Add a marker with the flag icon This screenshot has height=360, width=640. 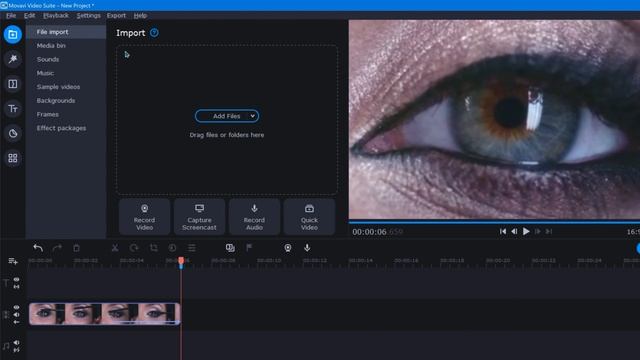pyautogui.click(x=249, y=248)
